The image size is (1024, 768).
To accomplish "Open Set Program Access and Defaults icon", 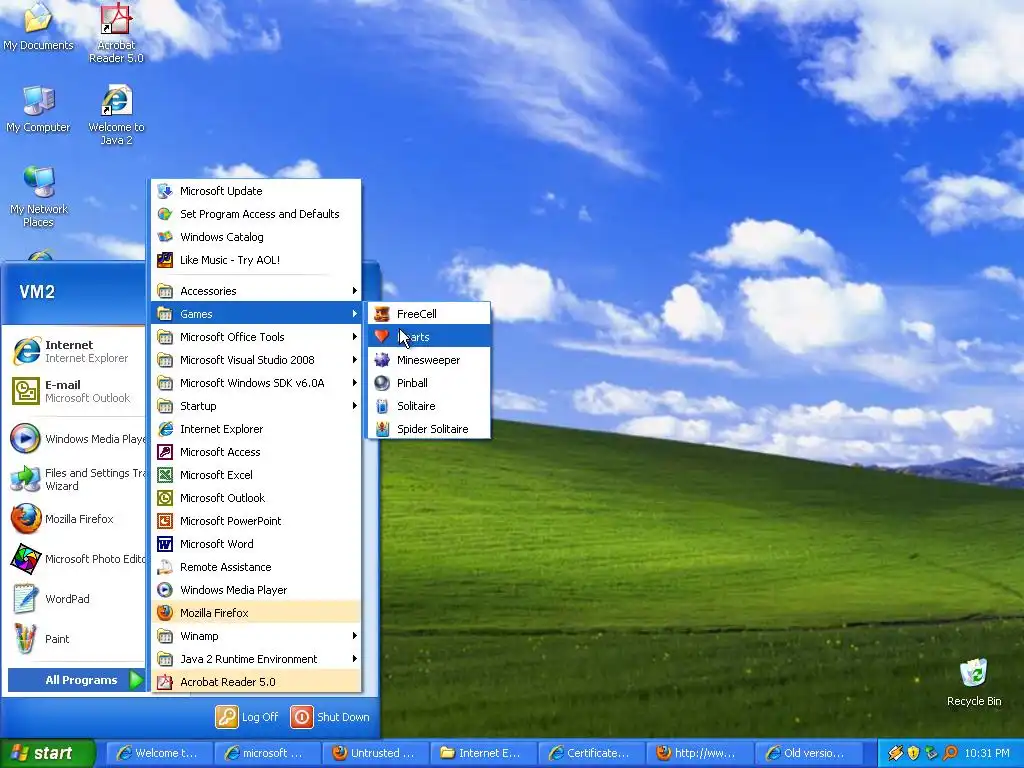I will pyautogui.click(x=165, y=214).
